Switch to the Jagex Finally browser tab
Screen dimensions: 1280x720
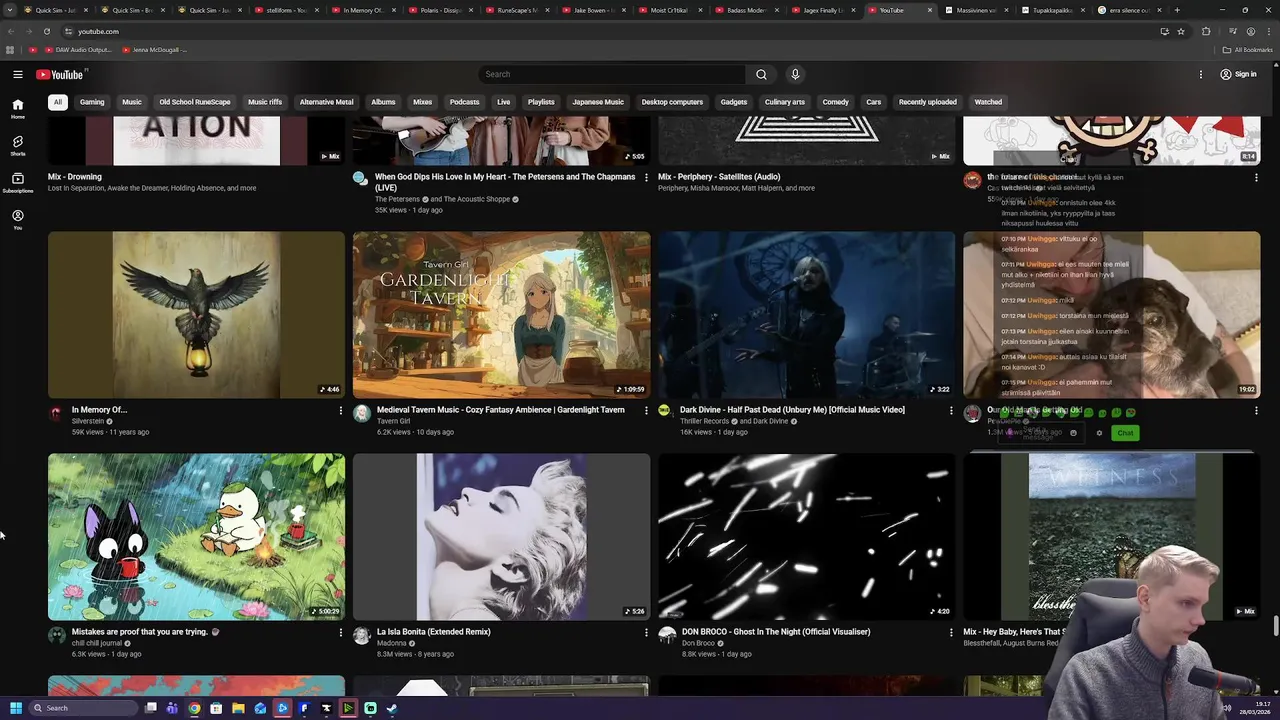(824, 10)
